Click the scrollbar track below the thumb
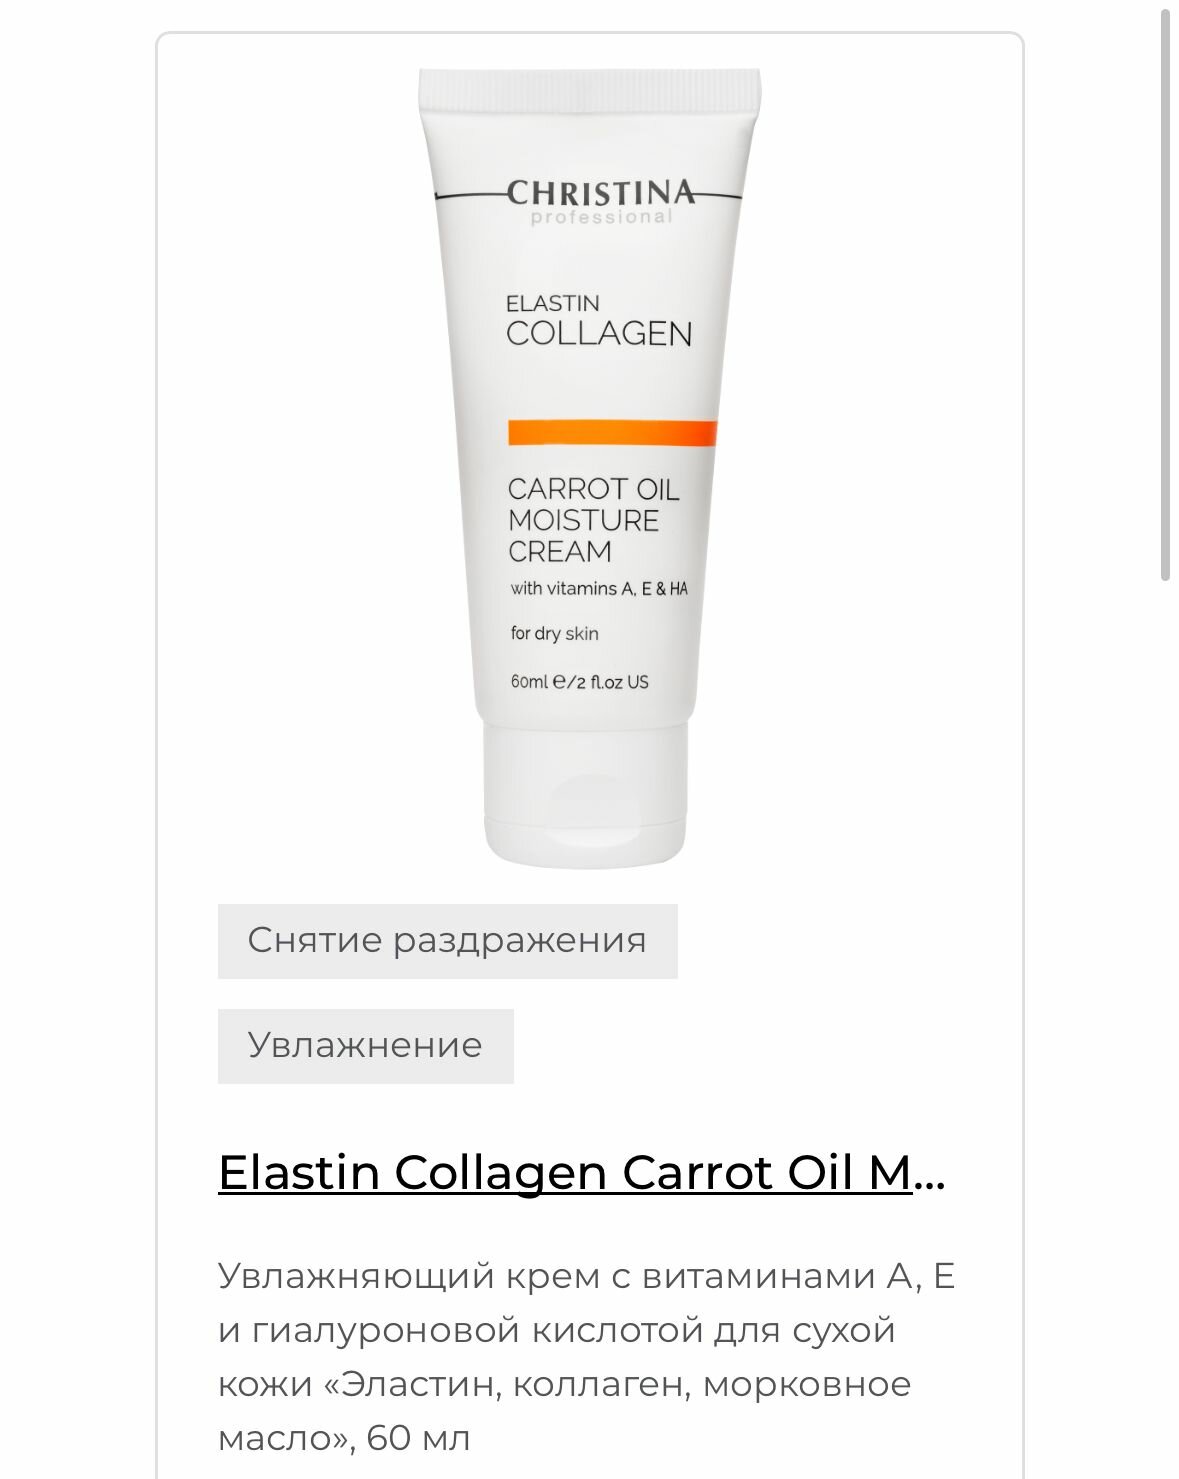 [1165, 1030]
